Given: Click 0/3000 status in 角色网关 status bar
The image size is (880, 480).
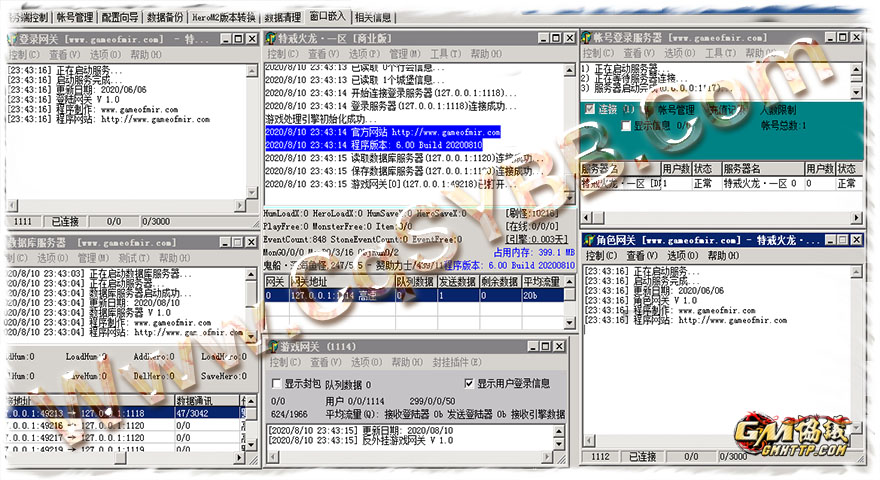Looking at the screenshot, I should tap(732, 456).
